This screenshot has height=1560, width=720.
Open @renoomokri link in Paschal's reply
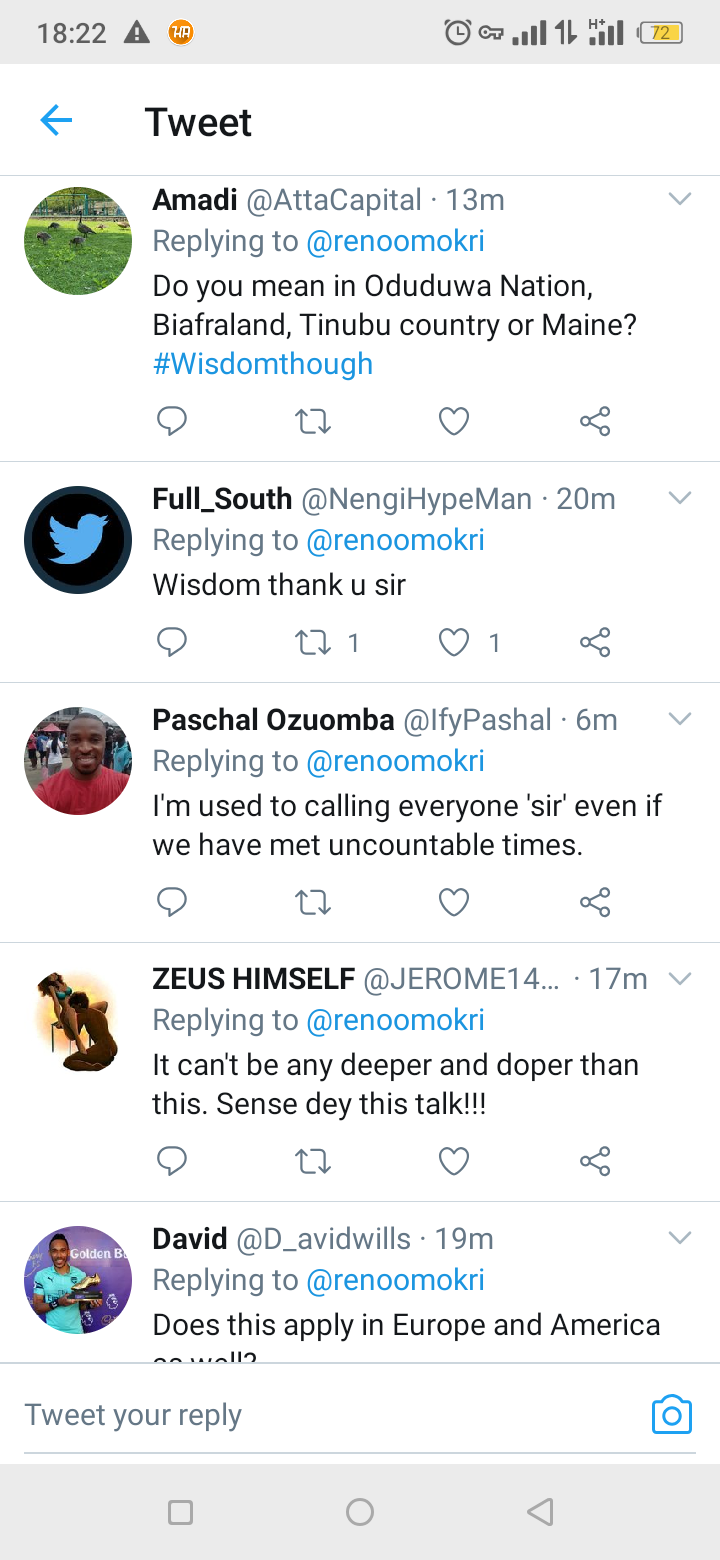tap(395, 761)
